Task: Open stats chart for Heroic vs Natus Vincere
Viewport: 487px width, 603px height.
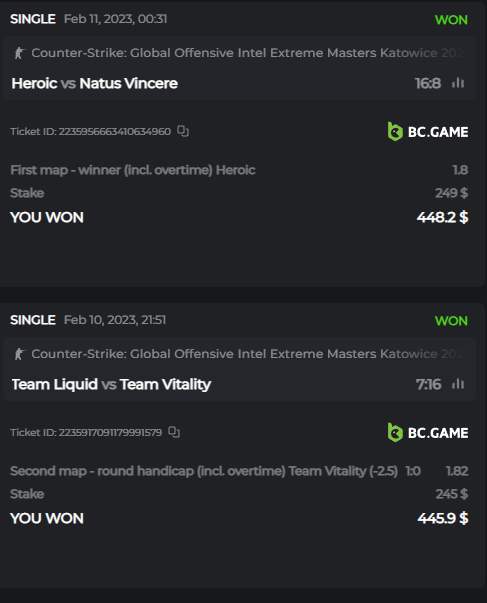Action: click(x=458, y=83)
